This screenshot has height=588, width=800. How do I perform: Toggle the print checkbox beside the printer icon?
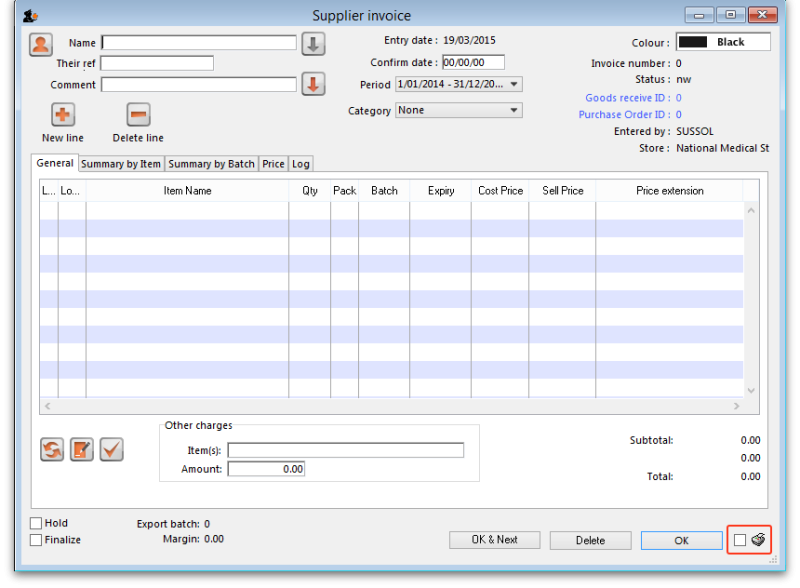pyautogui.click(x=741, y=540)
